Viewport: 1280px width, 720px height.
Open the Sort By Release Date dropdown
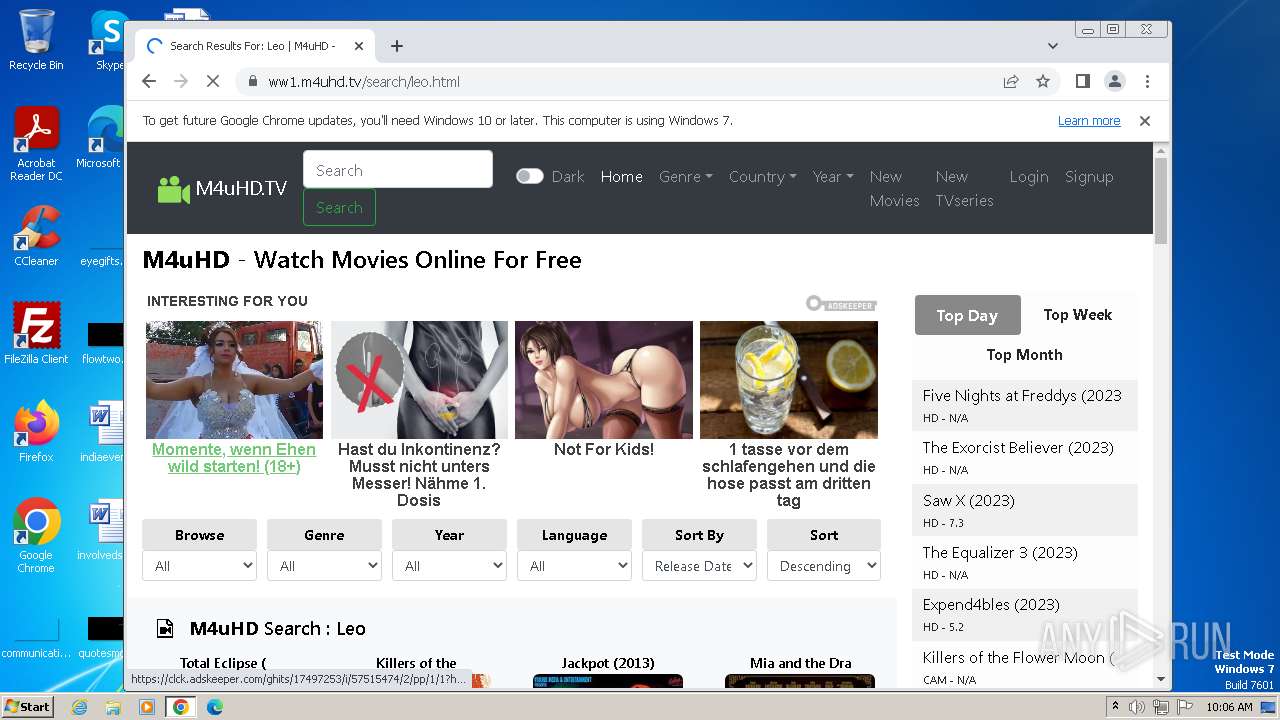(x=699, y=565)
